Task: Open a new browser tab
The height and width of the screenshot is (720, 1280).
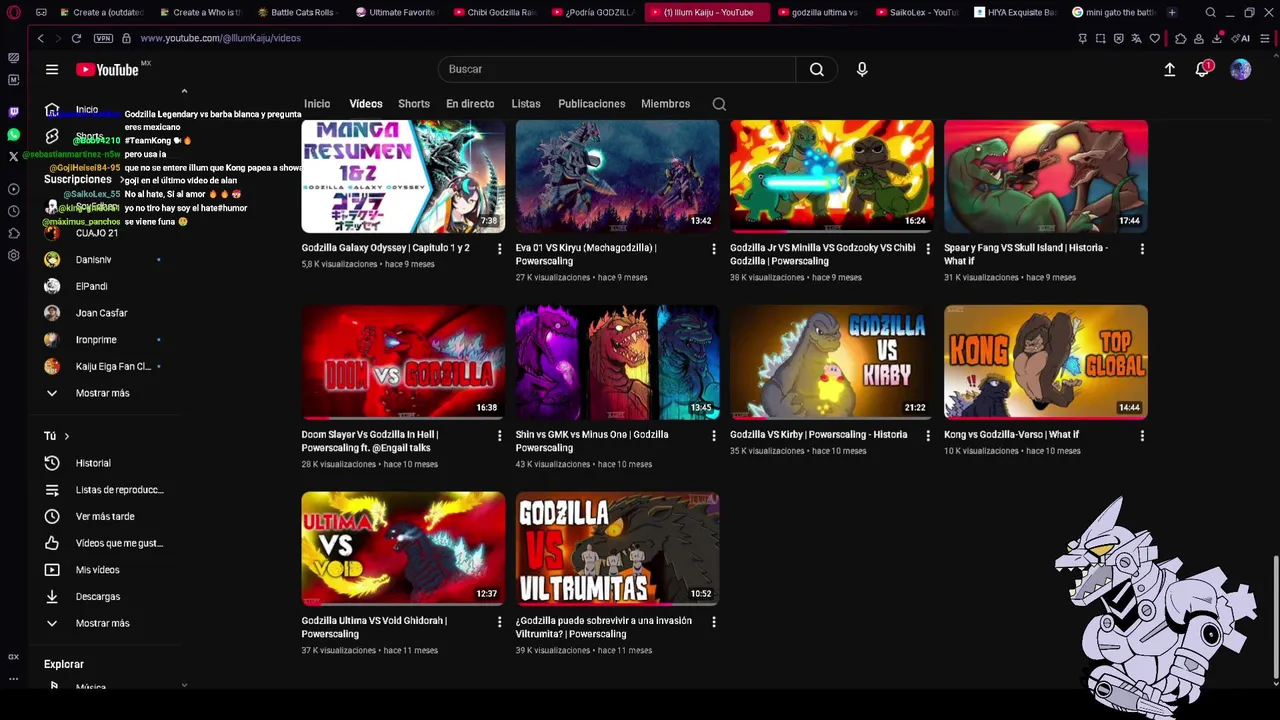Action: click(1171, 12)
